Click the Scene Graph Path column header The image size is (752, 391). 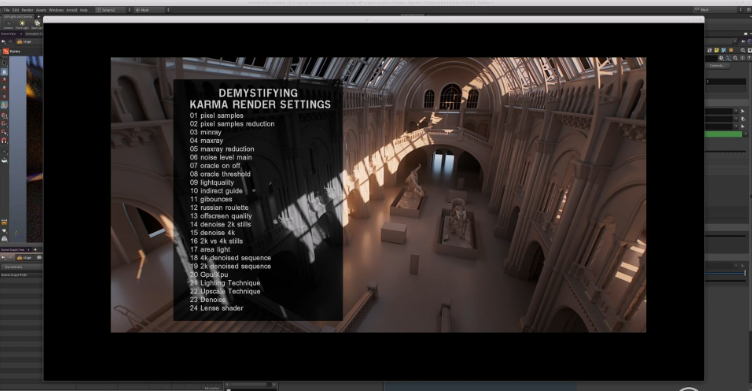tap(14, 275)
